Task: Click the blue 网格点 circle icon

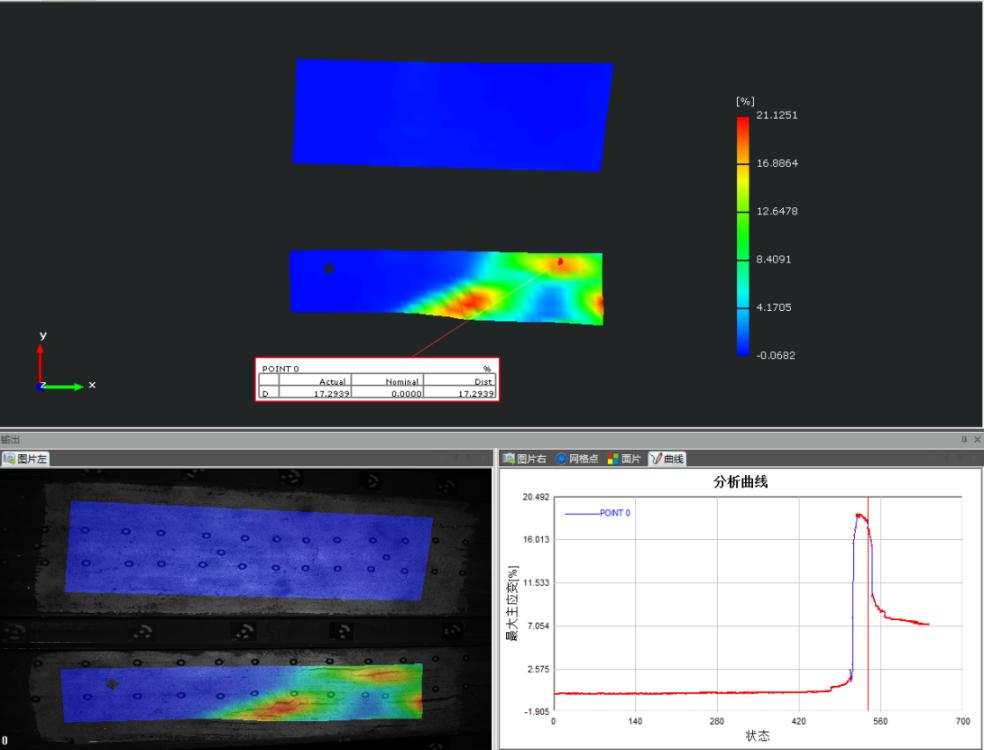Action: pos(561,459)
